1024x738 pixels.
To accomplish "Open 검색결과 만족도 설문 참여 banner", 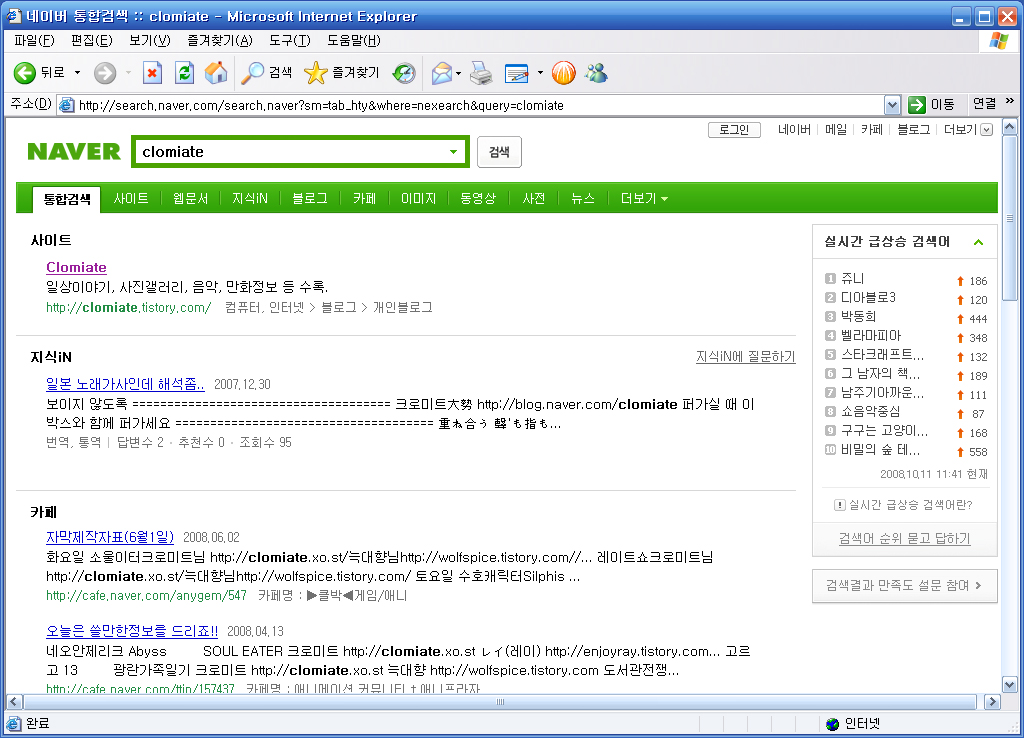I will point(904,585).
